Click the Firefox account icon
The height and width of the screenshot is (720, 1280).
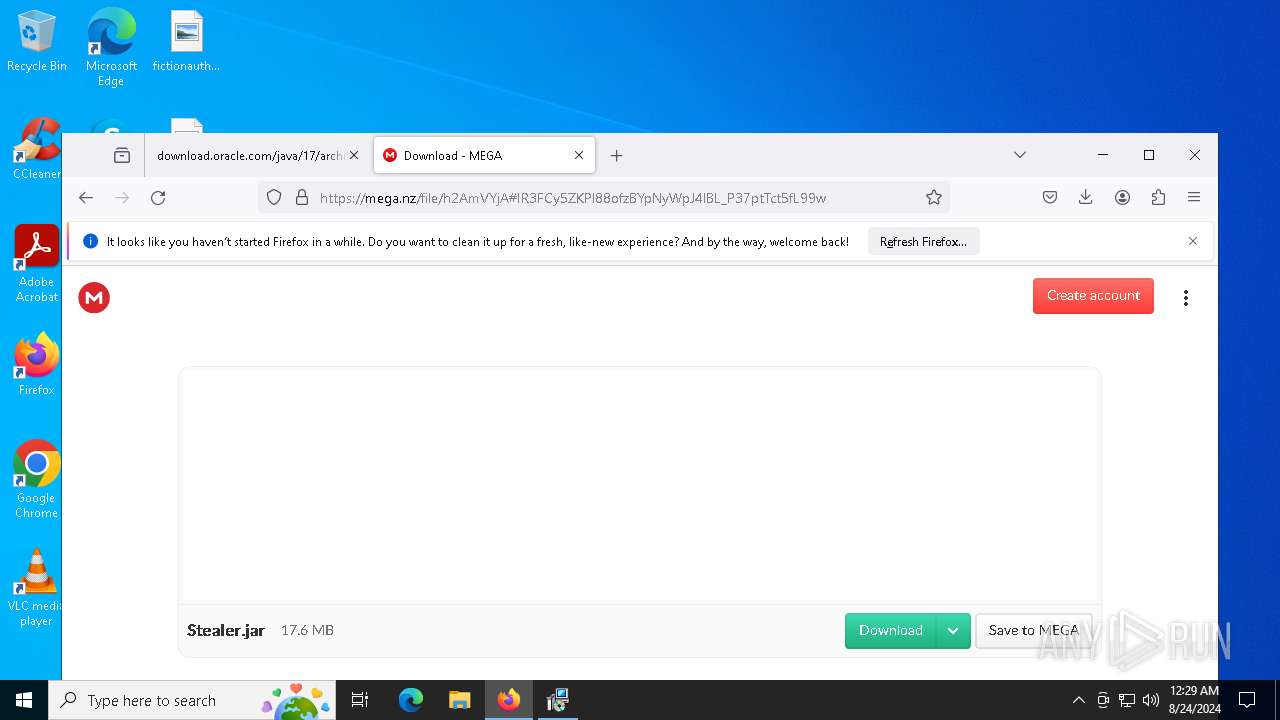(1122, 198)
